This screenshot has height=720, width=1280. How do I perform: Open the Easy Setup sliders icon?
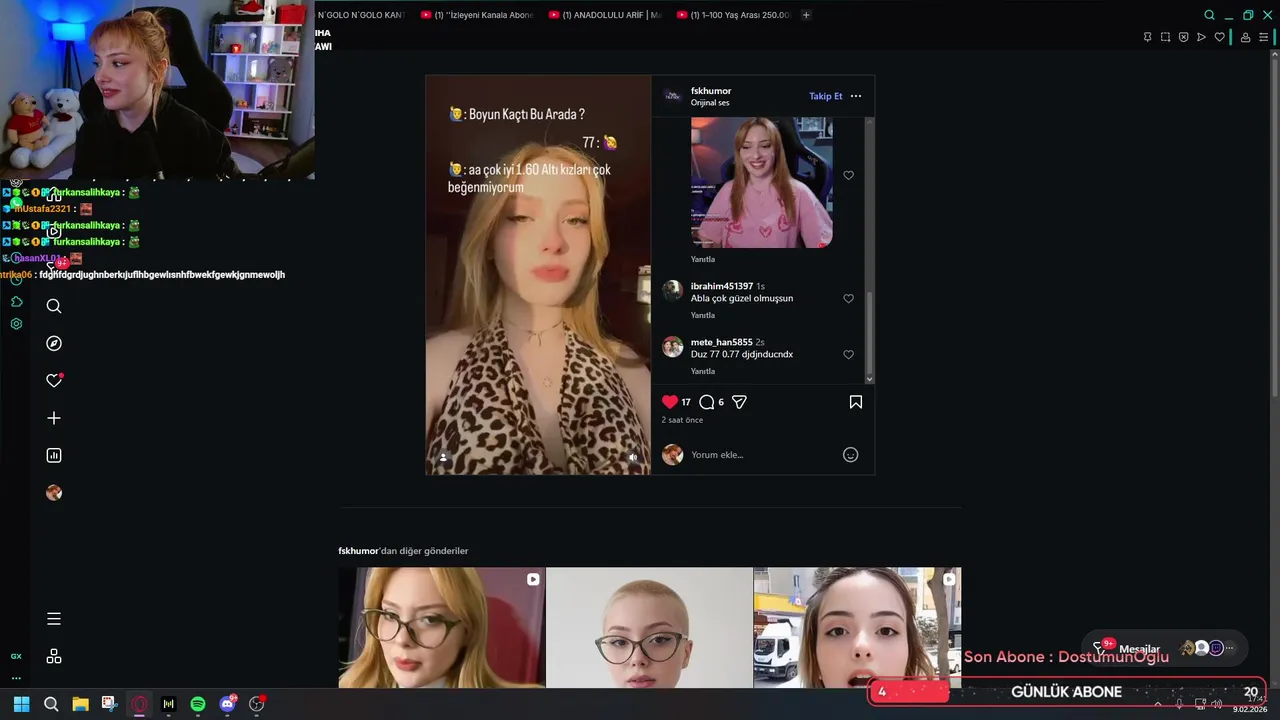[1263, 37]
